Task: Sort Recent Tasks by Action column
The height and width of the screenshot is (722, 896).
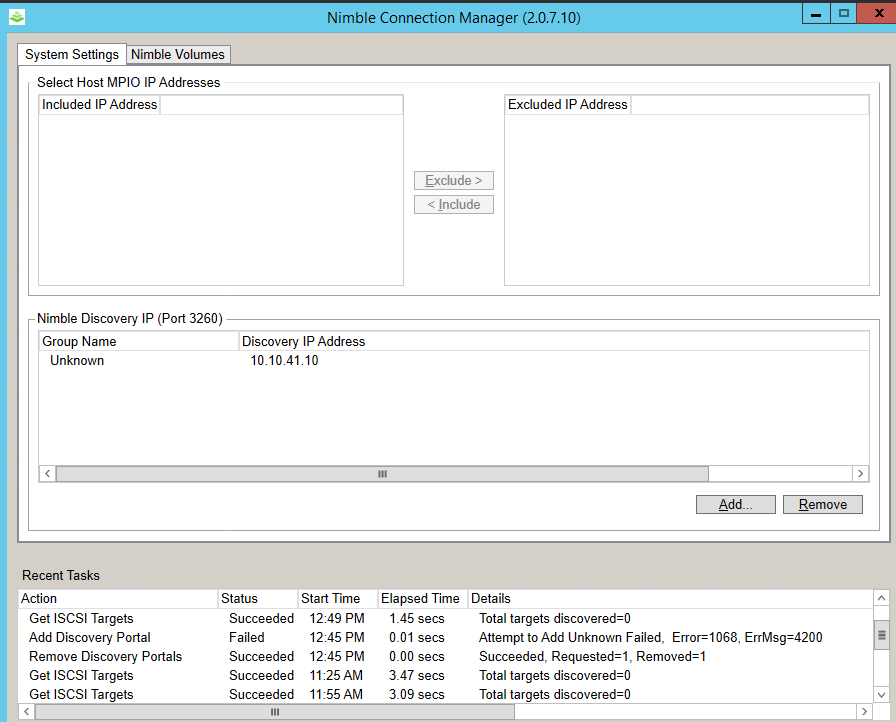Action: tap(118, 598)
